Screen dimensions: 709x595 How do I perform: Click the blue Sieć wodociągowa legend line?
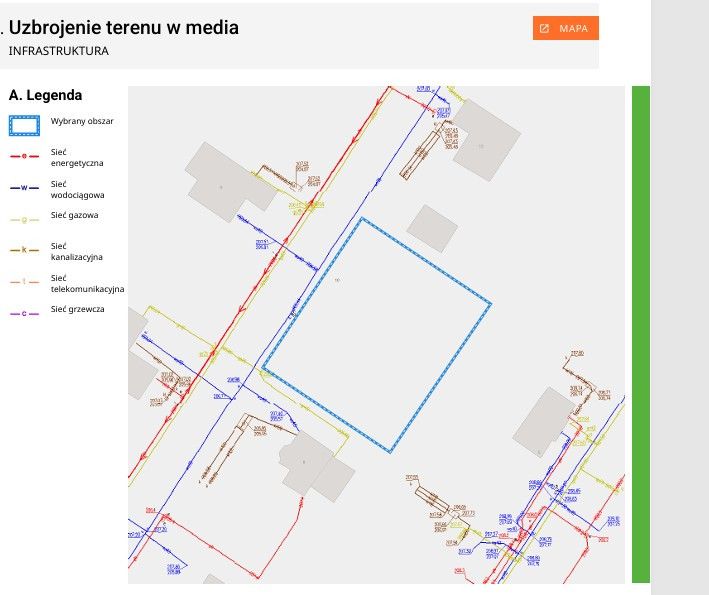click(x=24, y=188)
